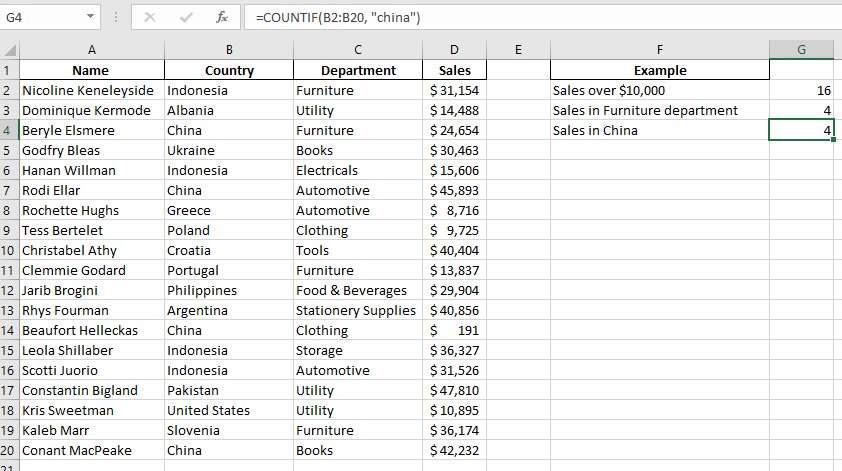Click inside the Name Box showing G4
Screen dimensions: 842x471
45,17
